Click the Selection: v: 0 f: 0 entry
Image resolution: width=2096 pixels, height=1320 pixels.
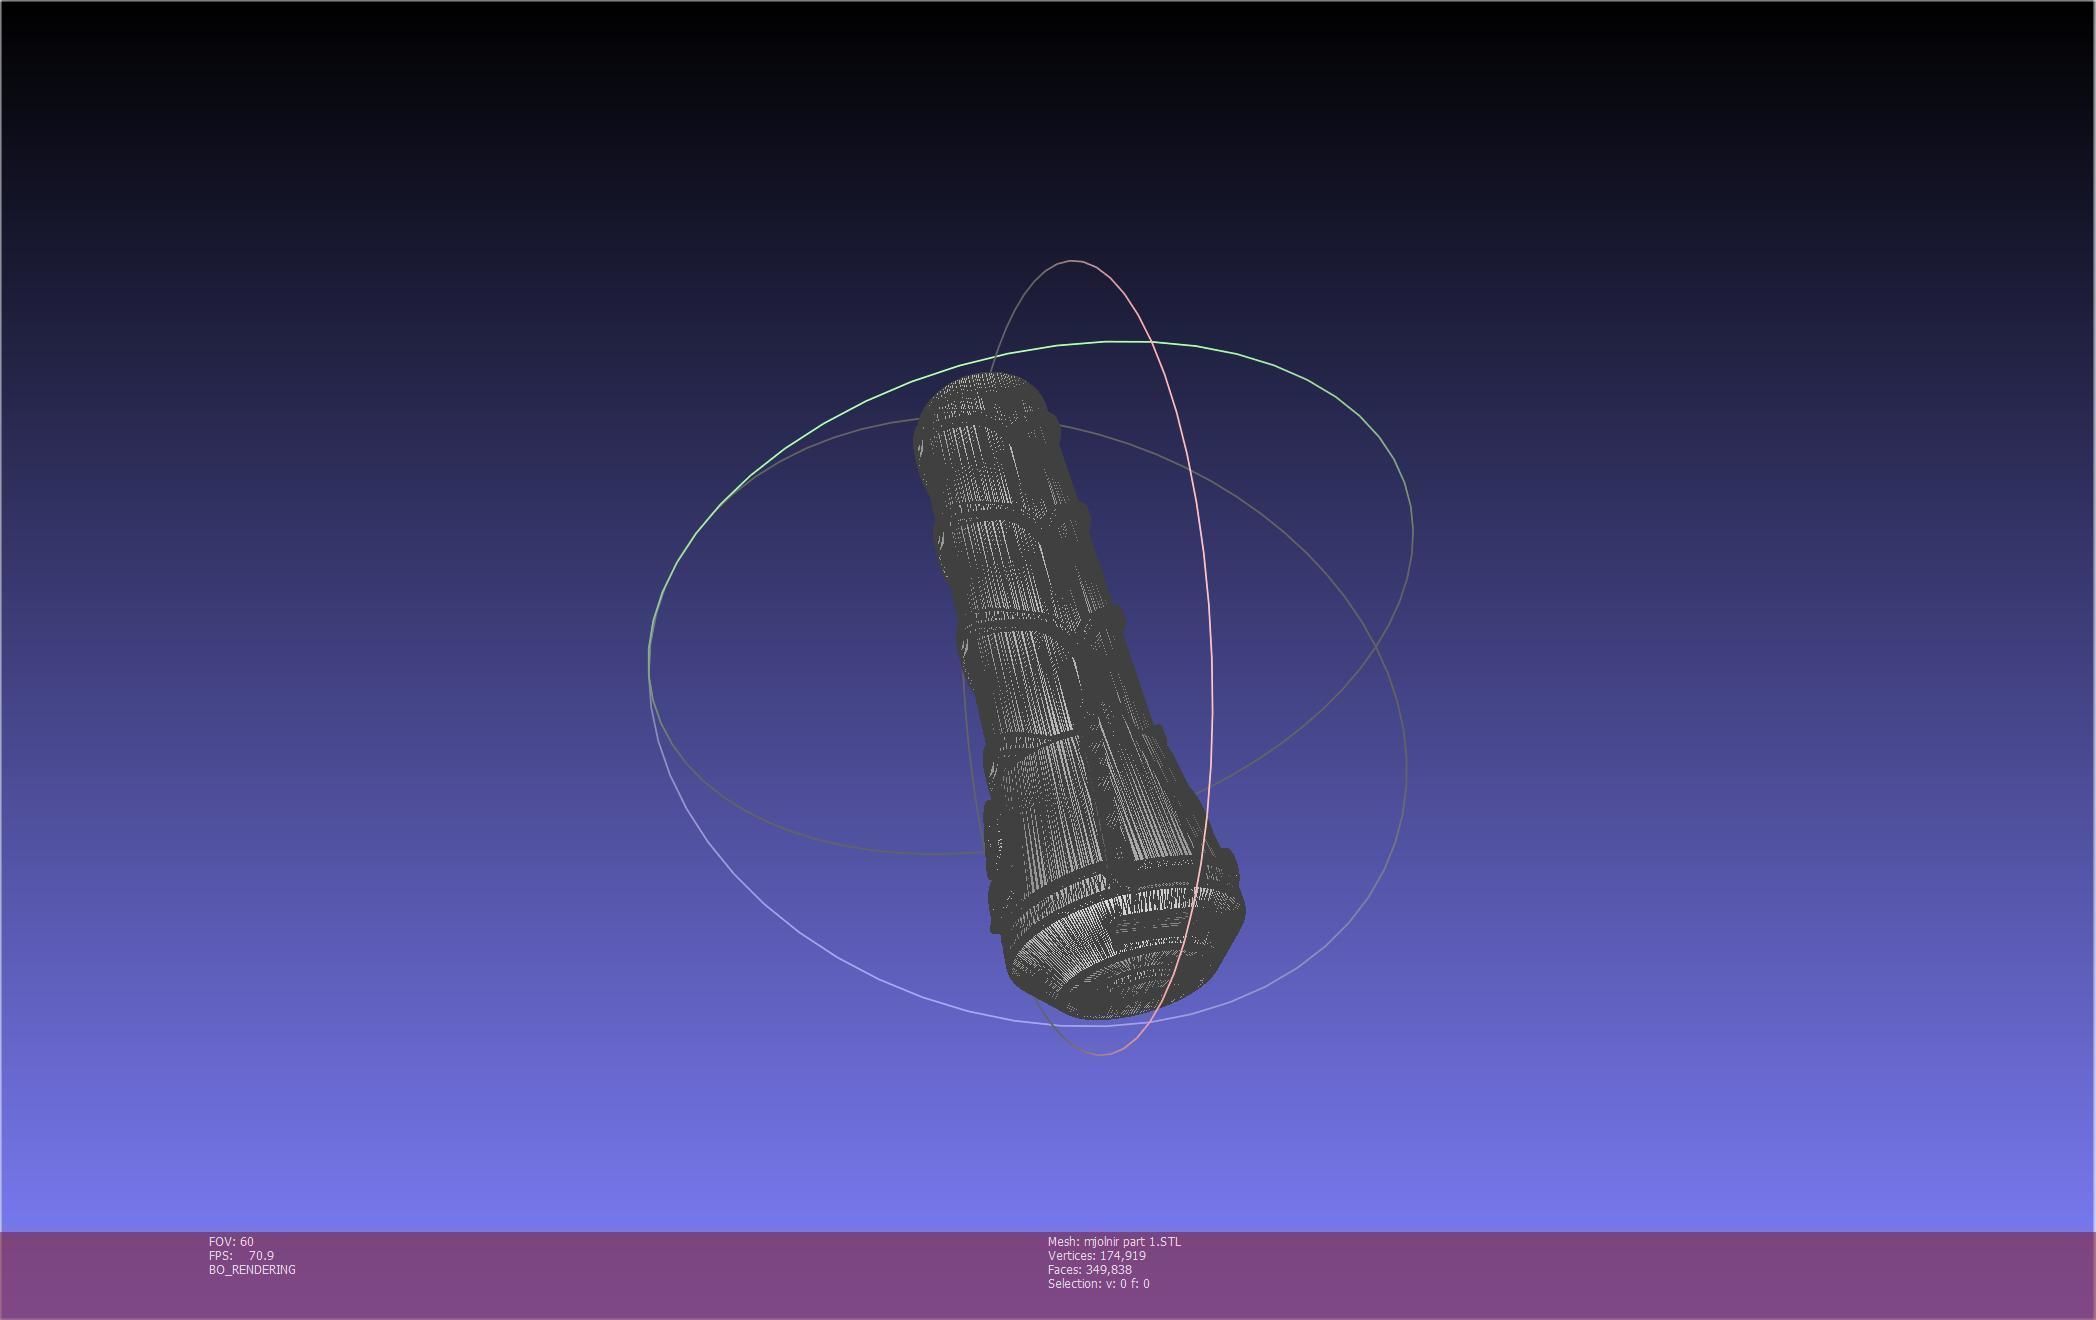1099,1284
